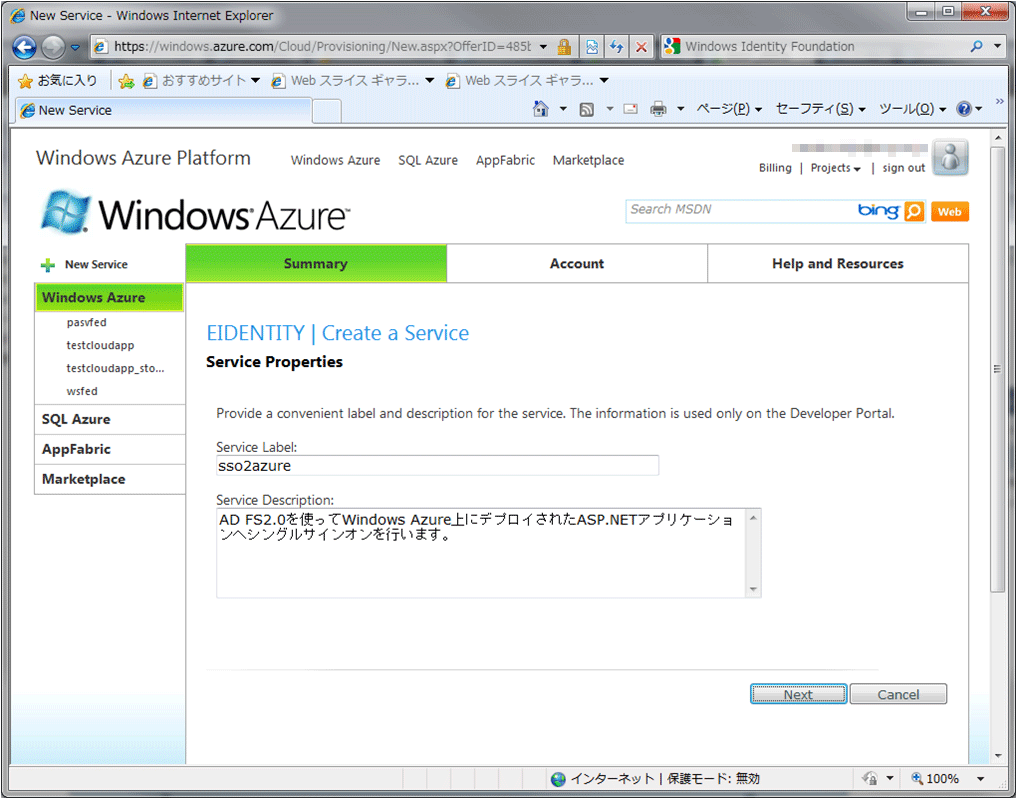Click the status bar privacy icon
1017x799 pixels.
click(870, 778)
